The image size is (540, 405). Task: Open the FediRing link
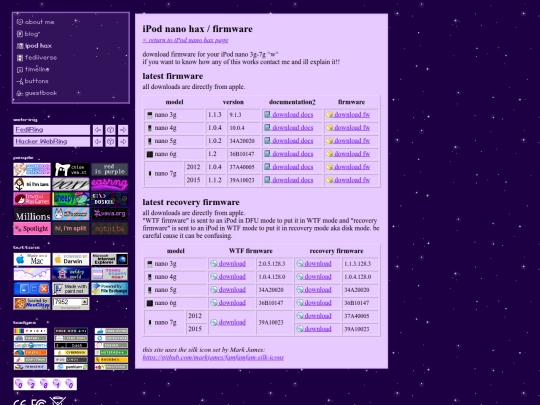tap(29, 130)
